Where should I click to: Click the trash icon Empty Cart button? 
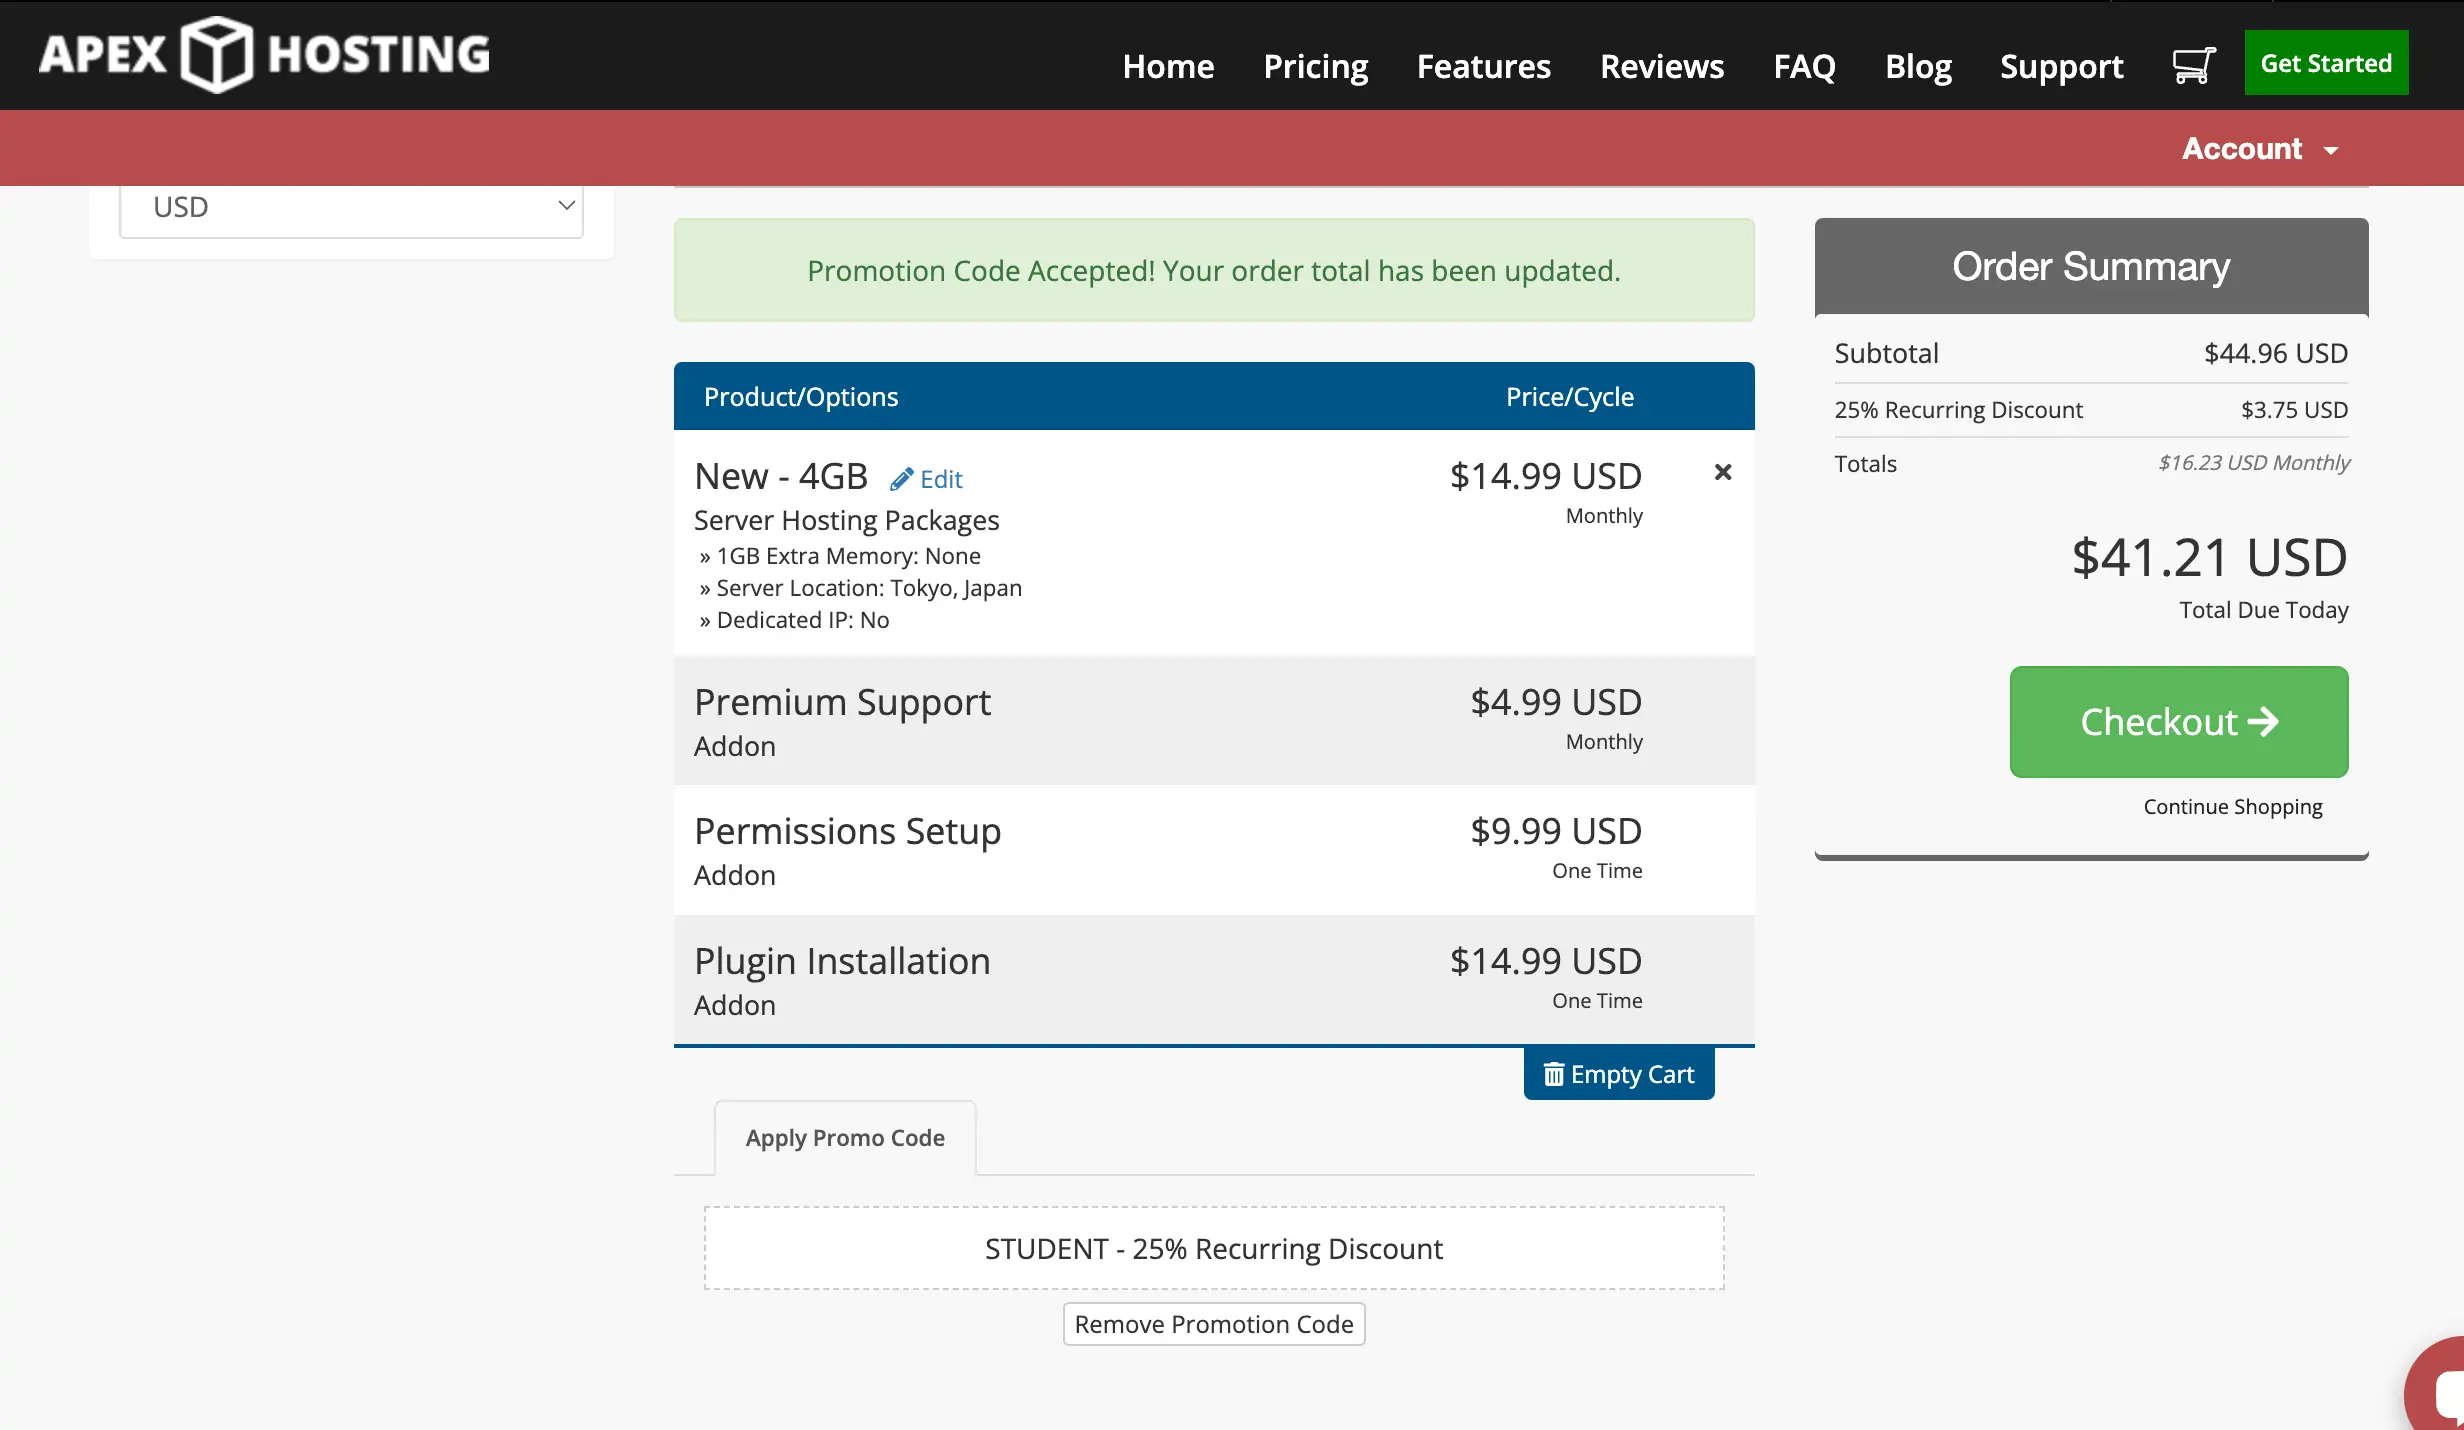coord(1618,1074)
